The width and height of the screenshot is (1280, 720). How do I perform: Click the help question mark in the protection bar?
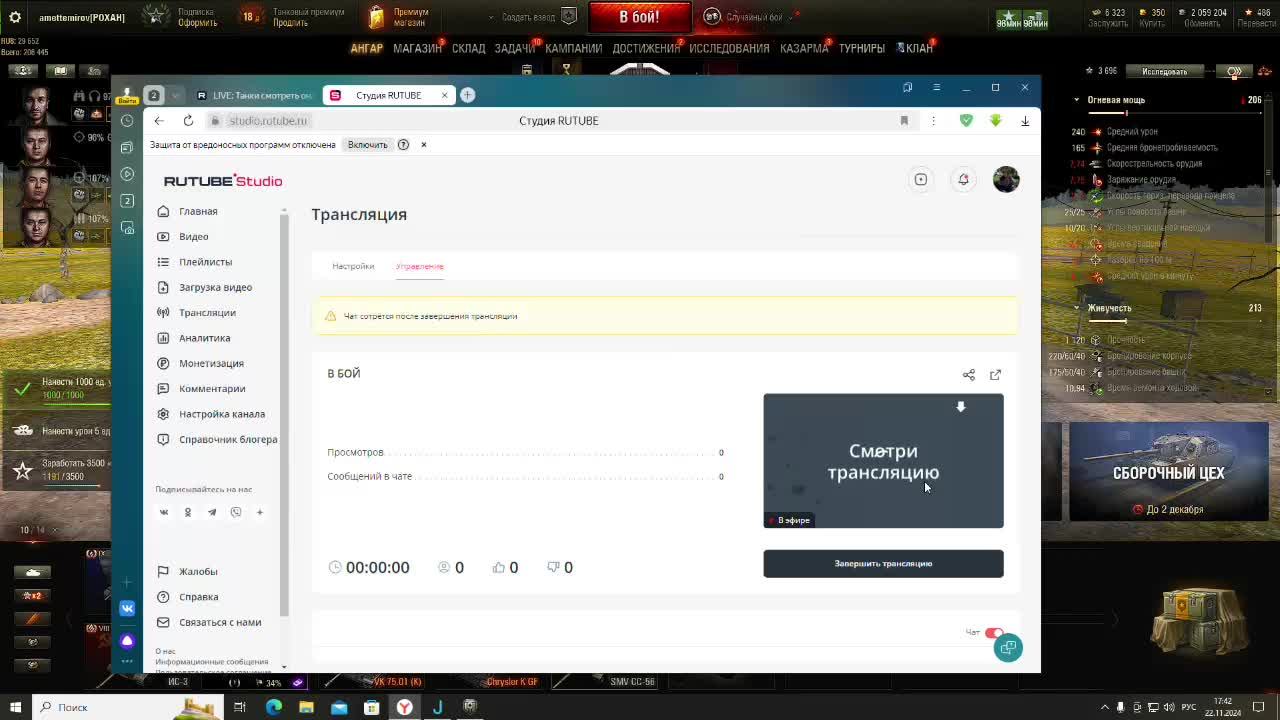tap(403, 145)
